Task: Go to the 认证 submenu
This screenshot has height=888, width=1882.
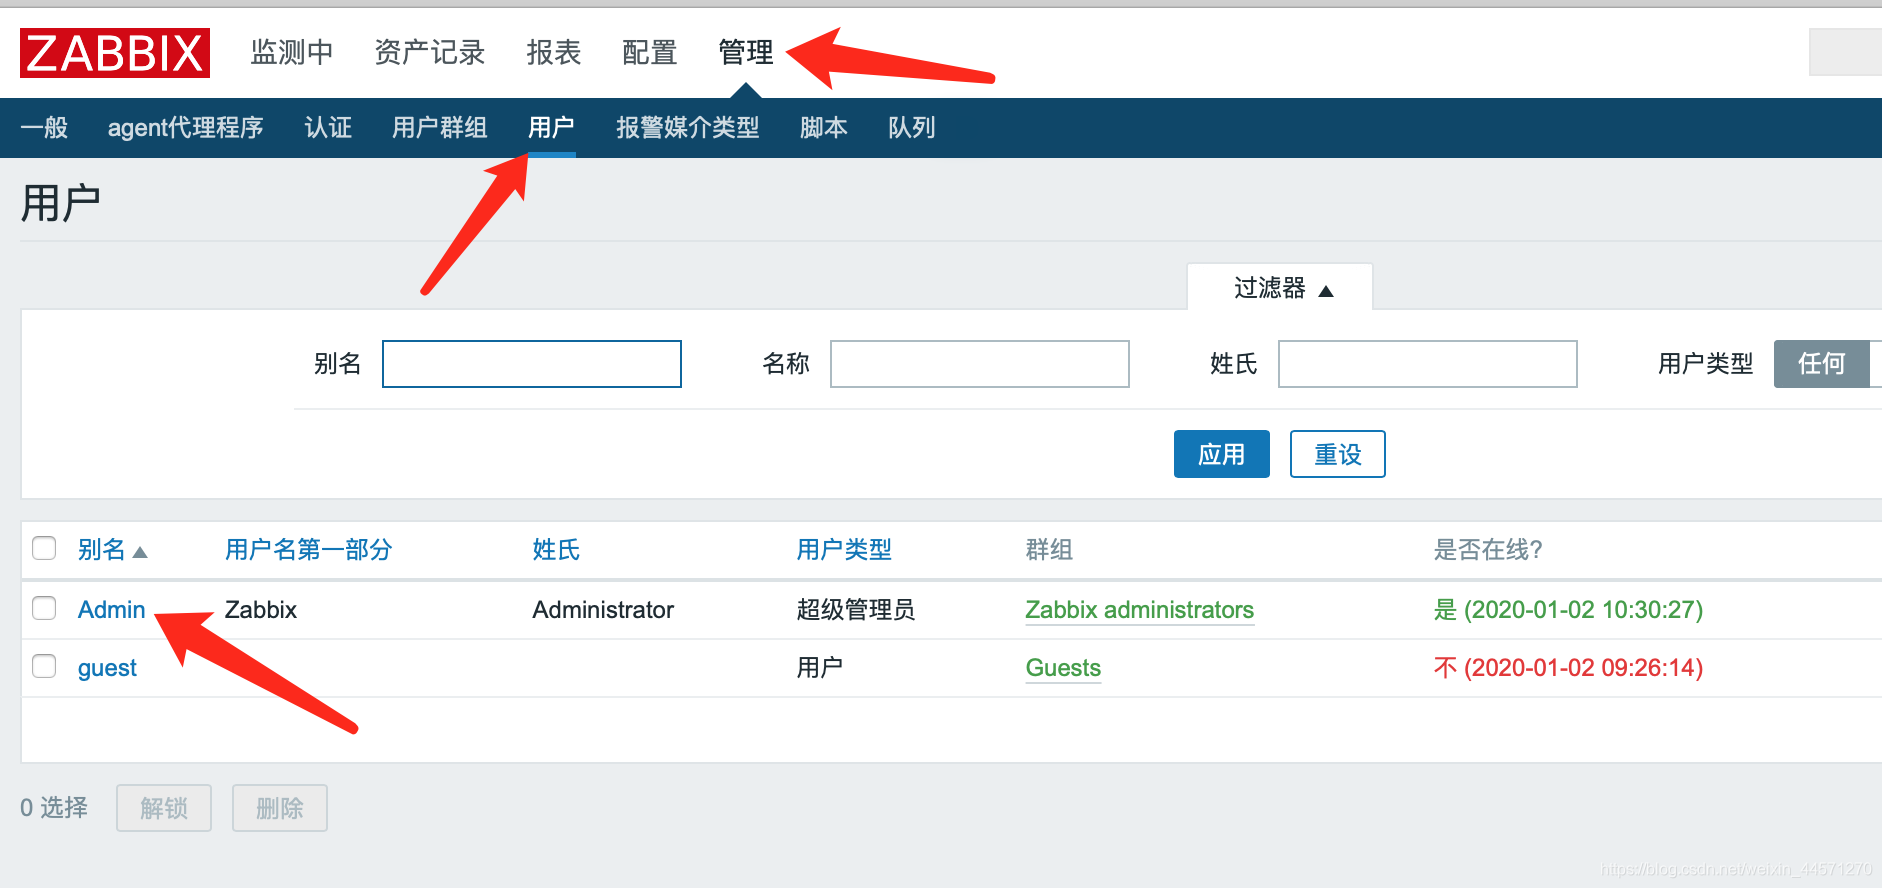Action: pyautogui.click(x=328, y=127)
